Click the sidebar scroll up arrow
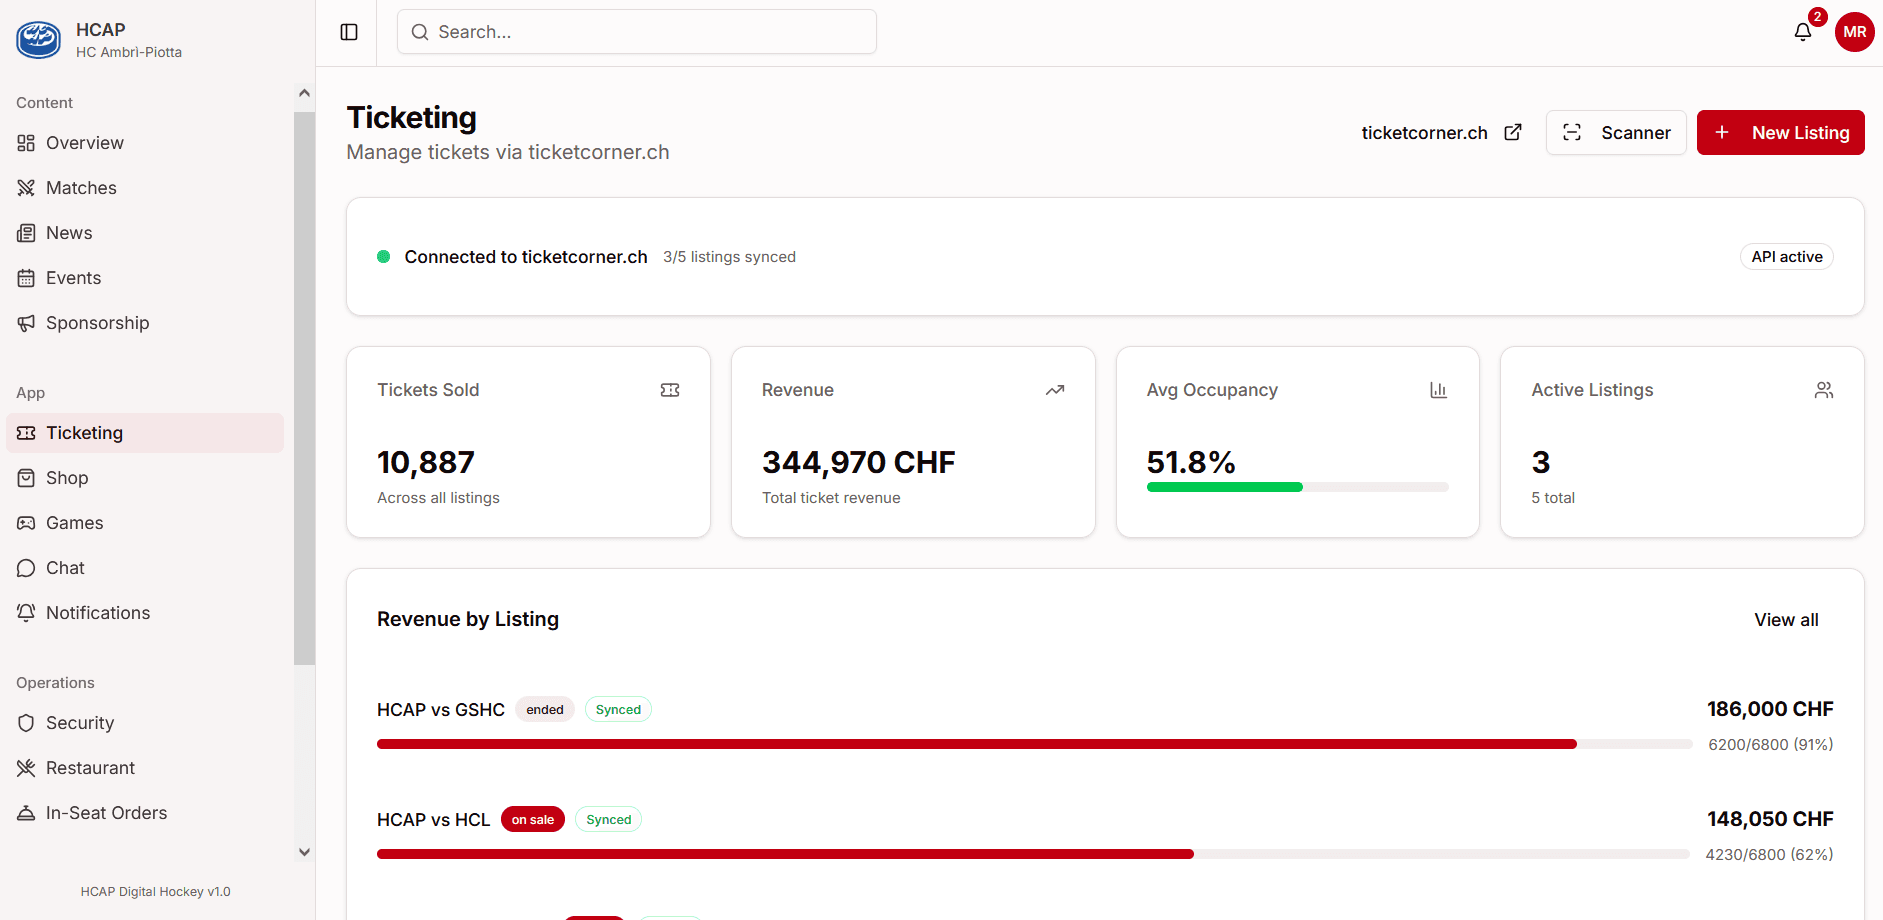Viewport: 1883px width, 920px height. click(304, 93)
